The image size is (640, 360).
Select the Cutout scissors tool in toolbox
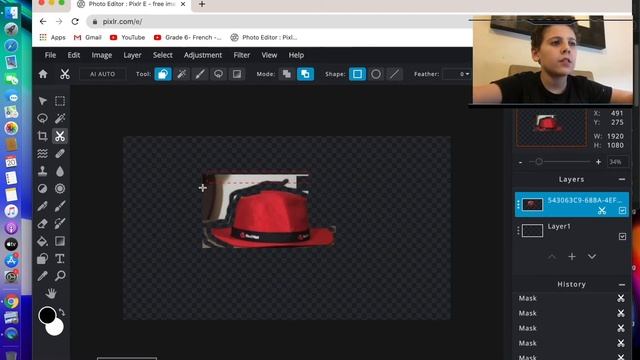point(60,136)
